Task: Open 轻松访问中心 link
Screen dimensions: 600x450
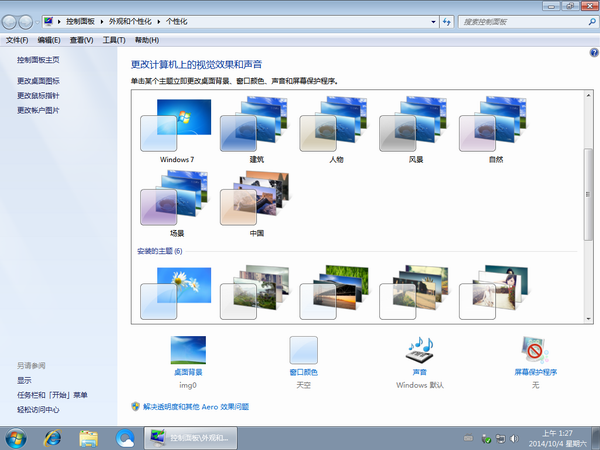Action: (38, 409)
